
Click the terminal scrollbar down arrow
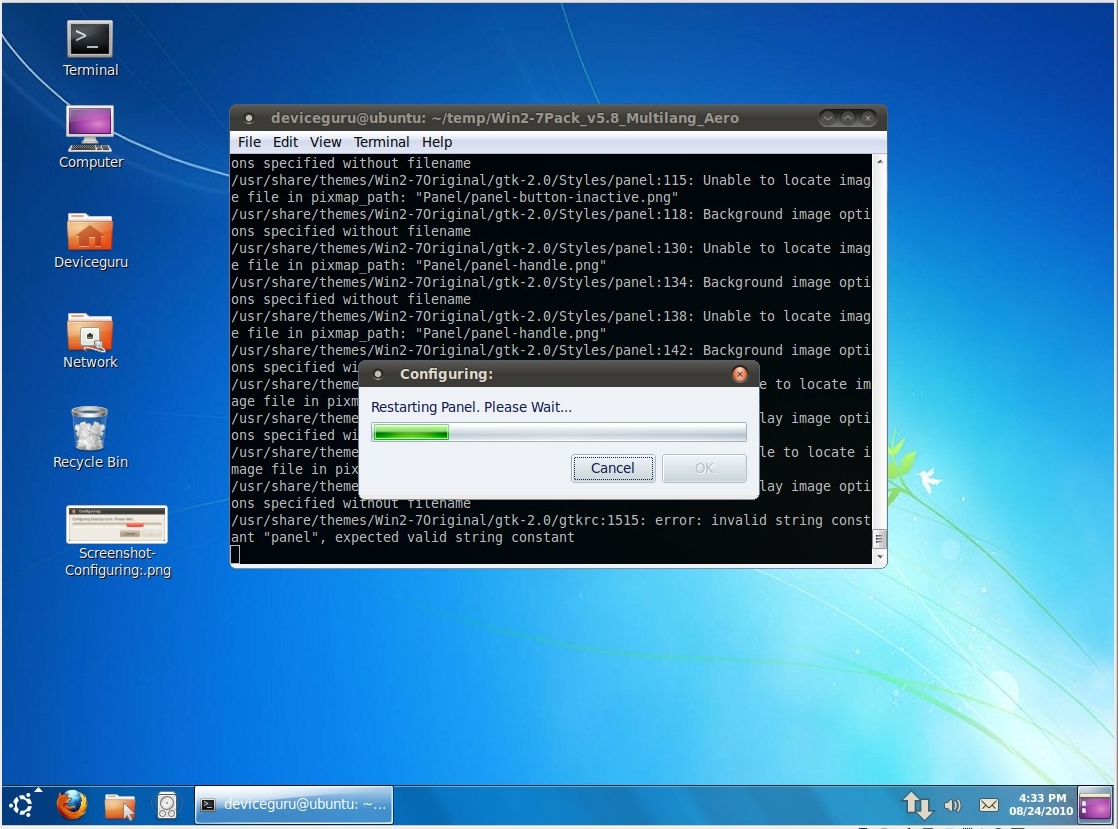880,557
